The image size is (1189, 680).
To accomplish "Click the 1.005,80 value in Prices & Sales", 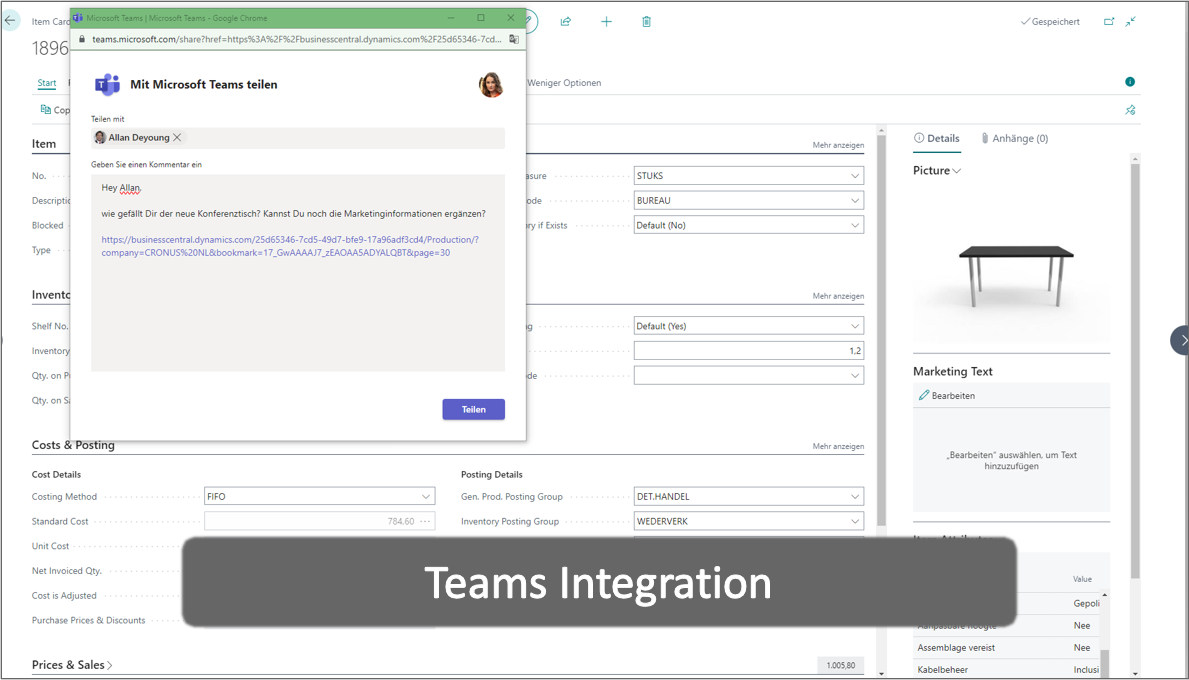I will (x=840, y=665).
